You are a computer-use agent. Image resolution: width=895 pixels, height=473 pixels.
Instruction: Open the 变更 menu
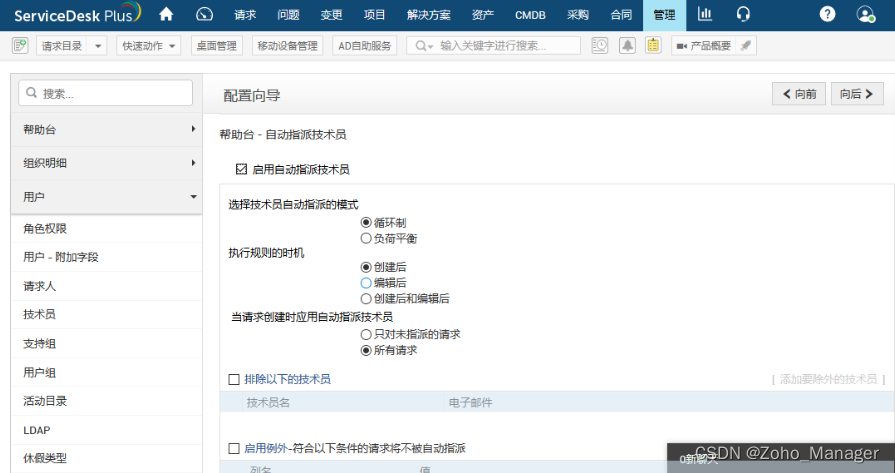331,15
